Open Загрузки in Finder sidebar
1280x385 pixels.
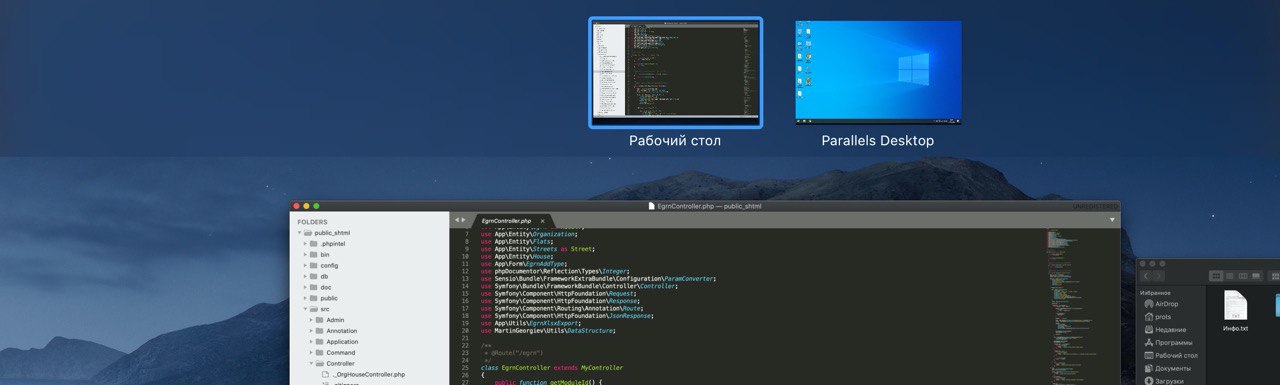pos(1165,380)
